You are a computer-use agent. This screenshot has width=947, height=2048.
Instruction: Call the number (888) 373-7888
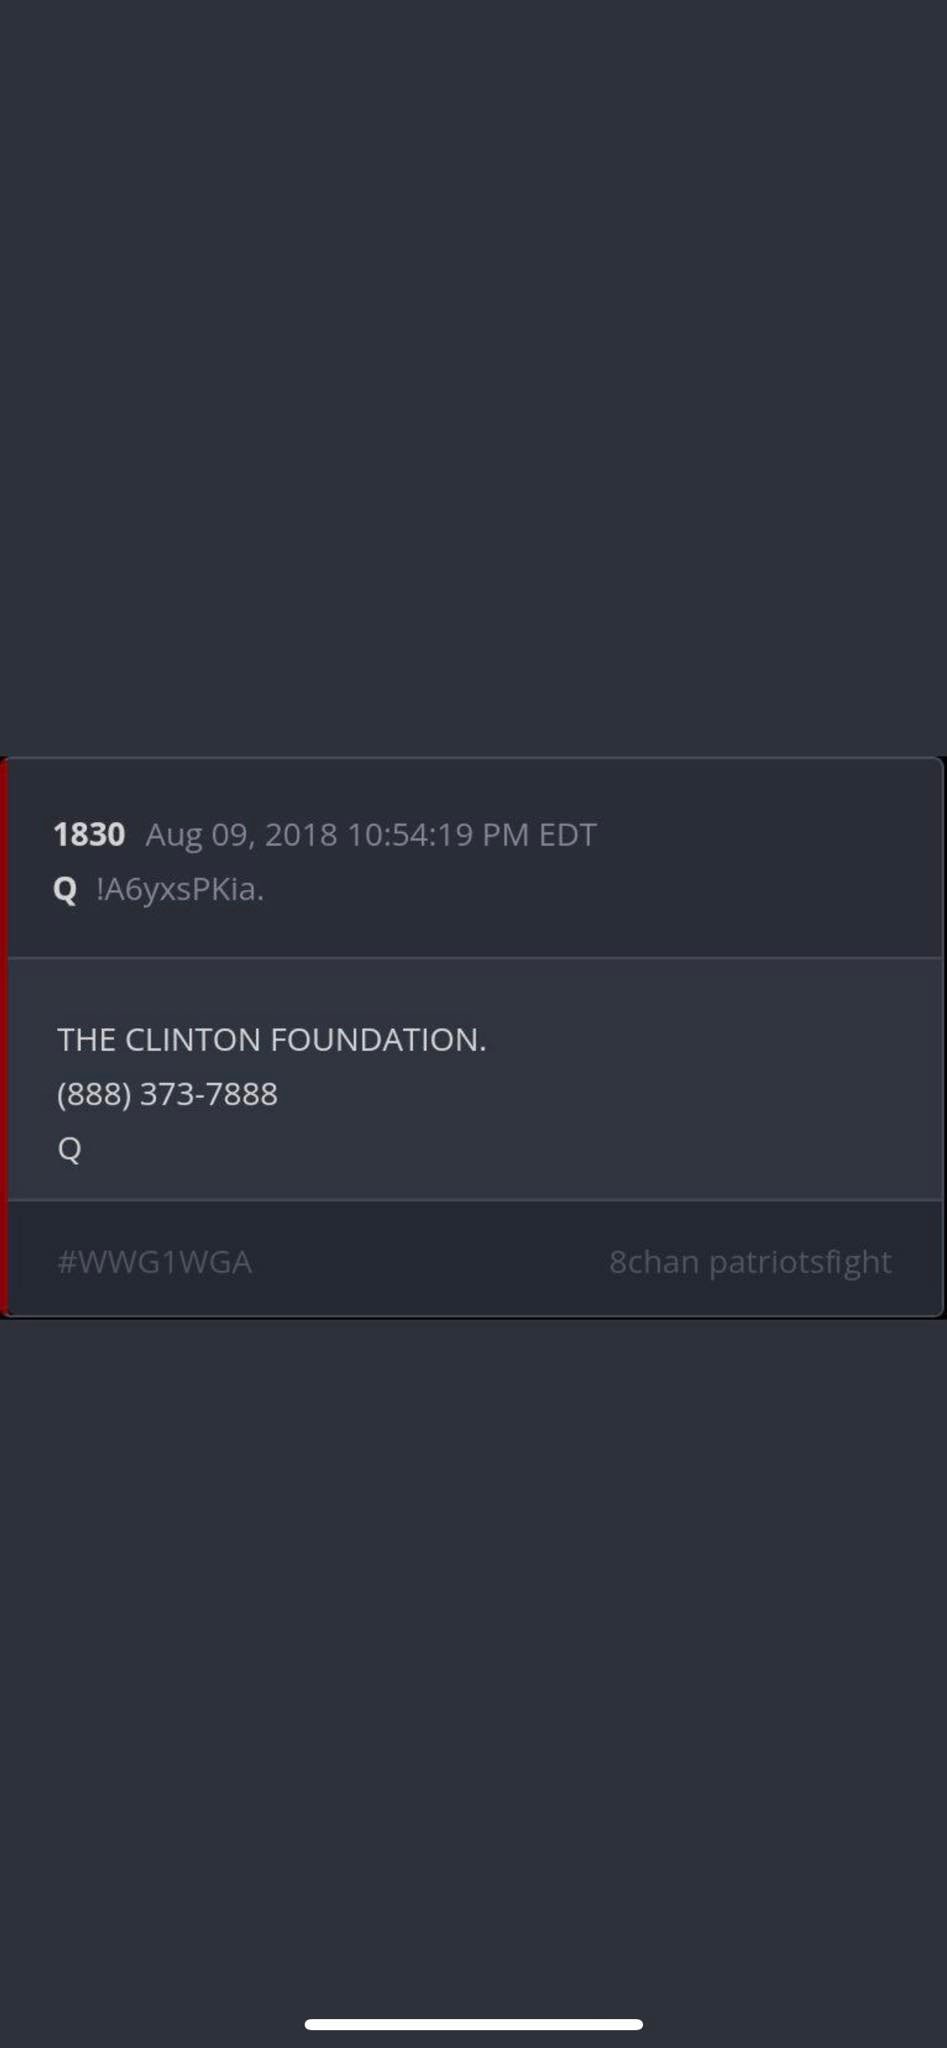[x=167, y=1094]
